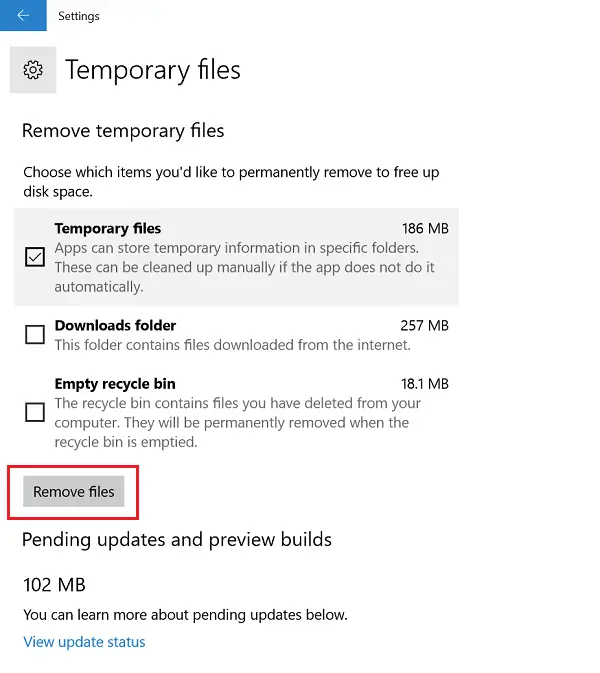
Task: Click the Settings window title text
Action: [79, 16]
